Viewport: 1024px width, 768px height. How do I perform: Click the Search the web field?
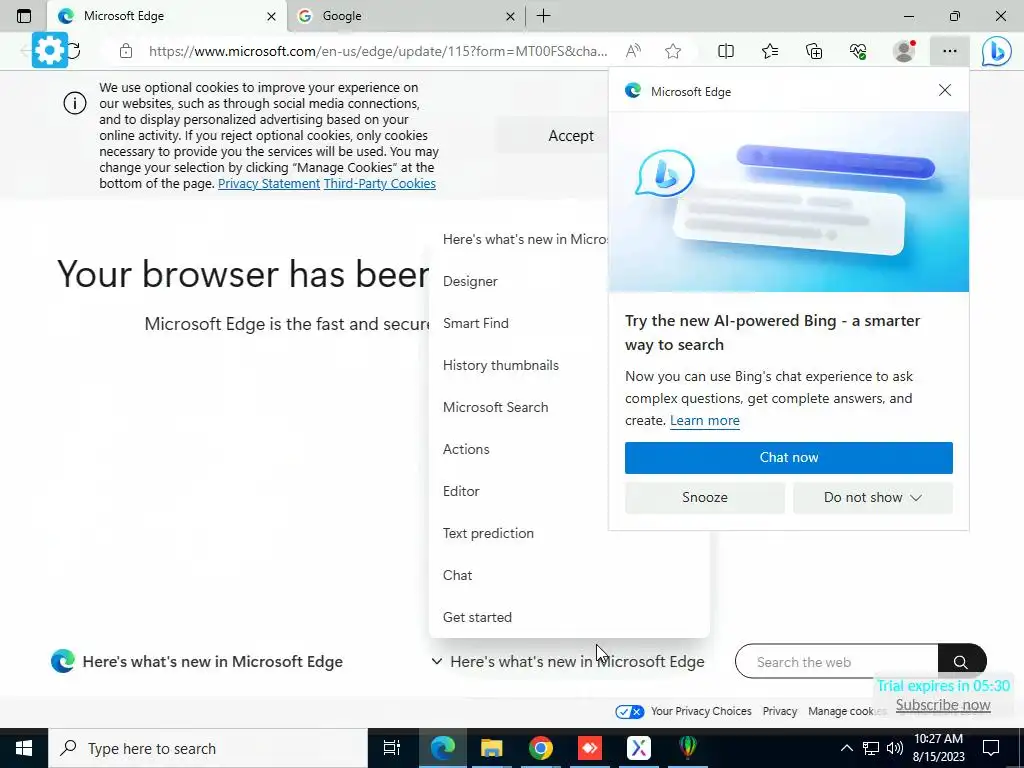837,662
